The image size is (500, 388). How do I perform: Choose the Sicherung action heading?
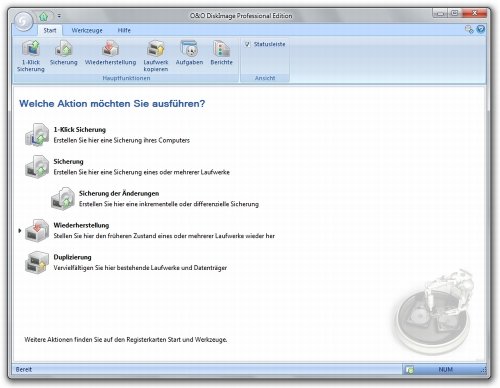(68, 162)
